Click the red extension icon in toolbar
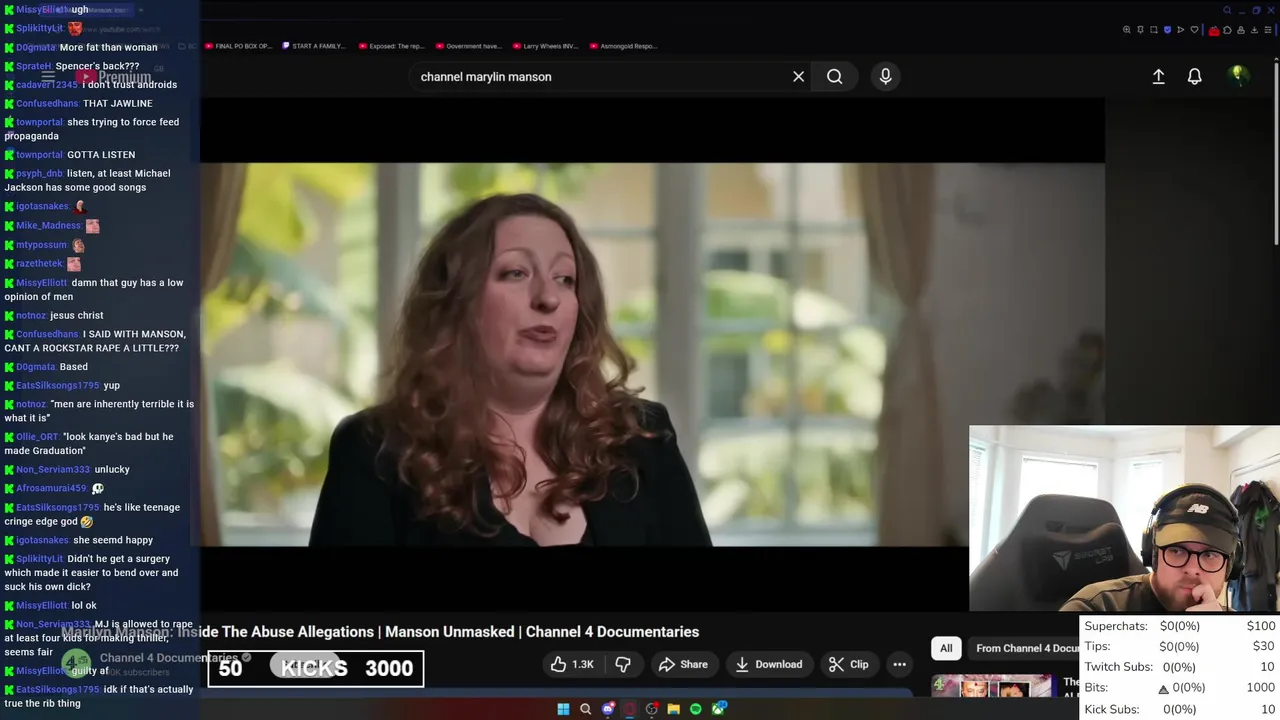This screenshot has height=720, width=1280. tap(1214, 31)
